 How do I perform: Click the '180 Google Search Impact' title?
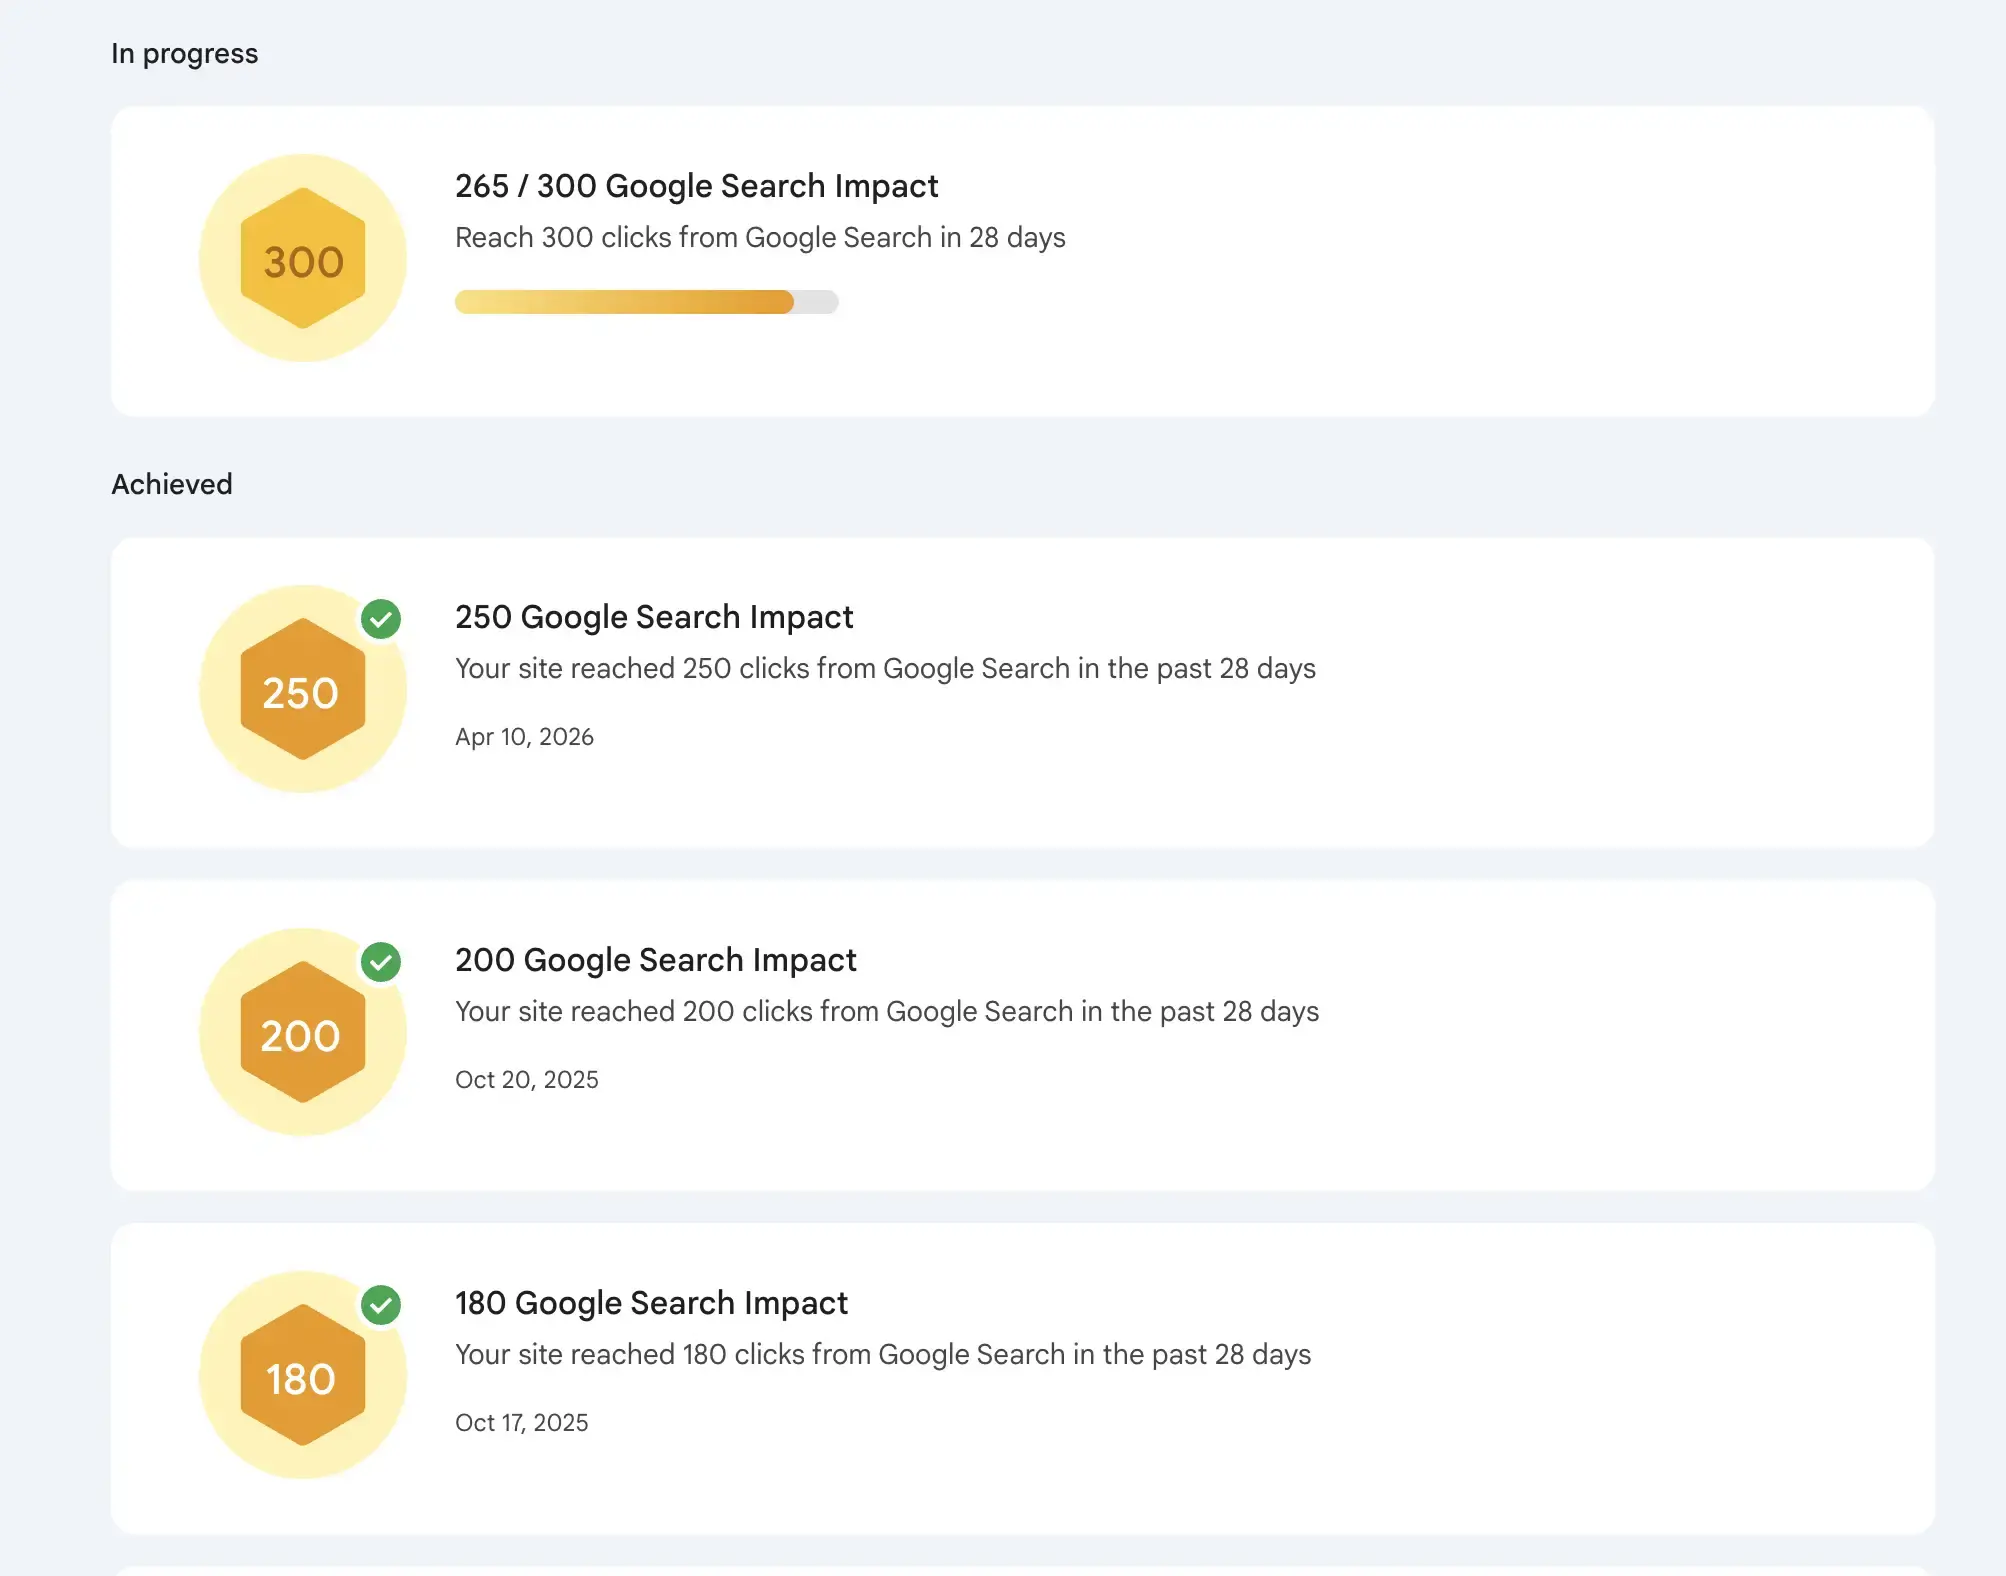pos(651,1303)
